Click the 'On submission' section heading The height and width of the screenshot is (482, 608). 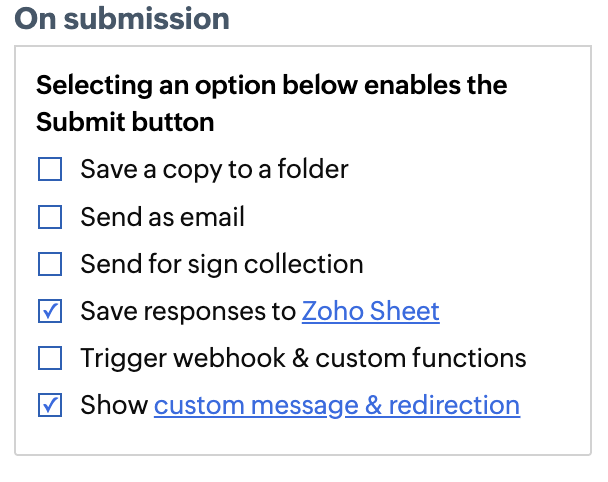[122, 18]
